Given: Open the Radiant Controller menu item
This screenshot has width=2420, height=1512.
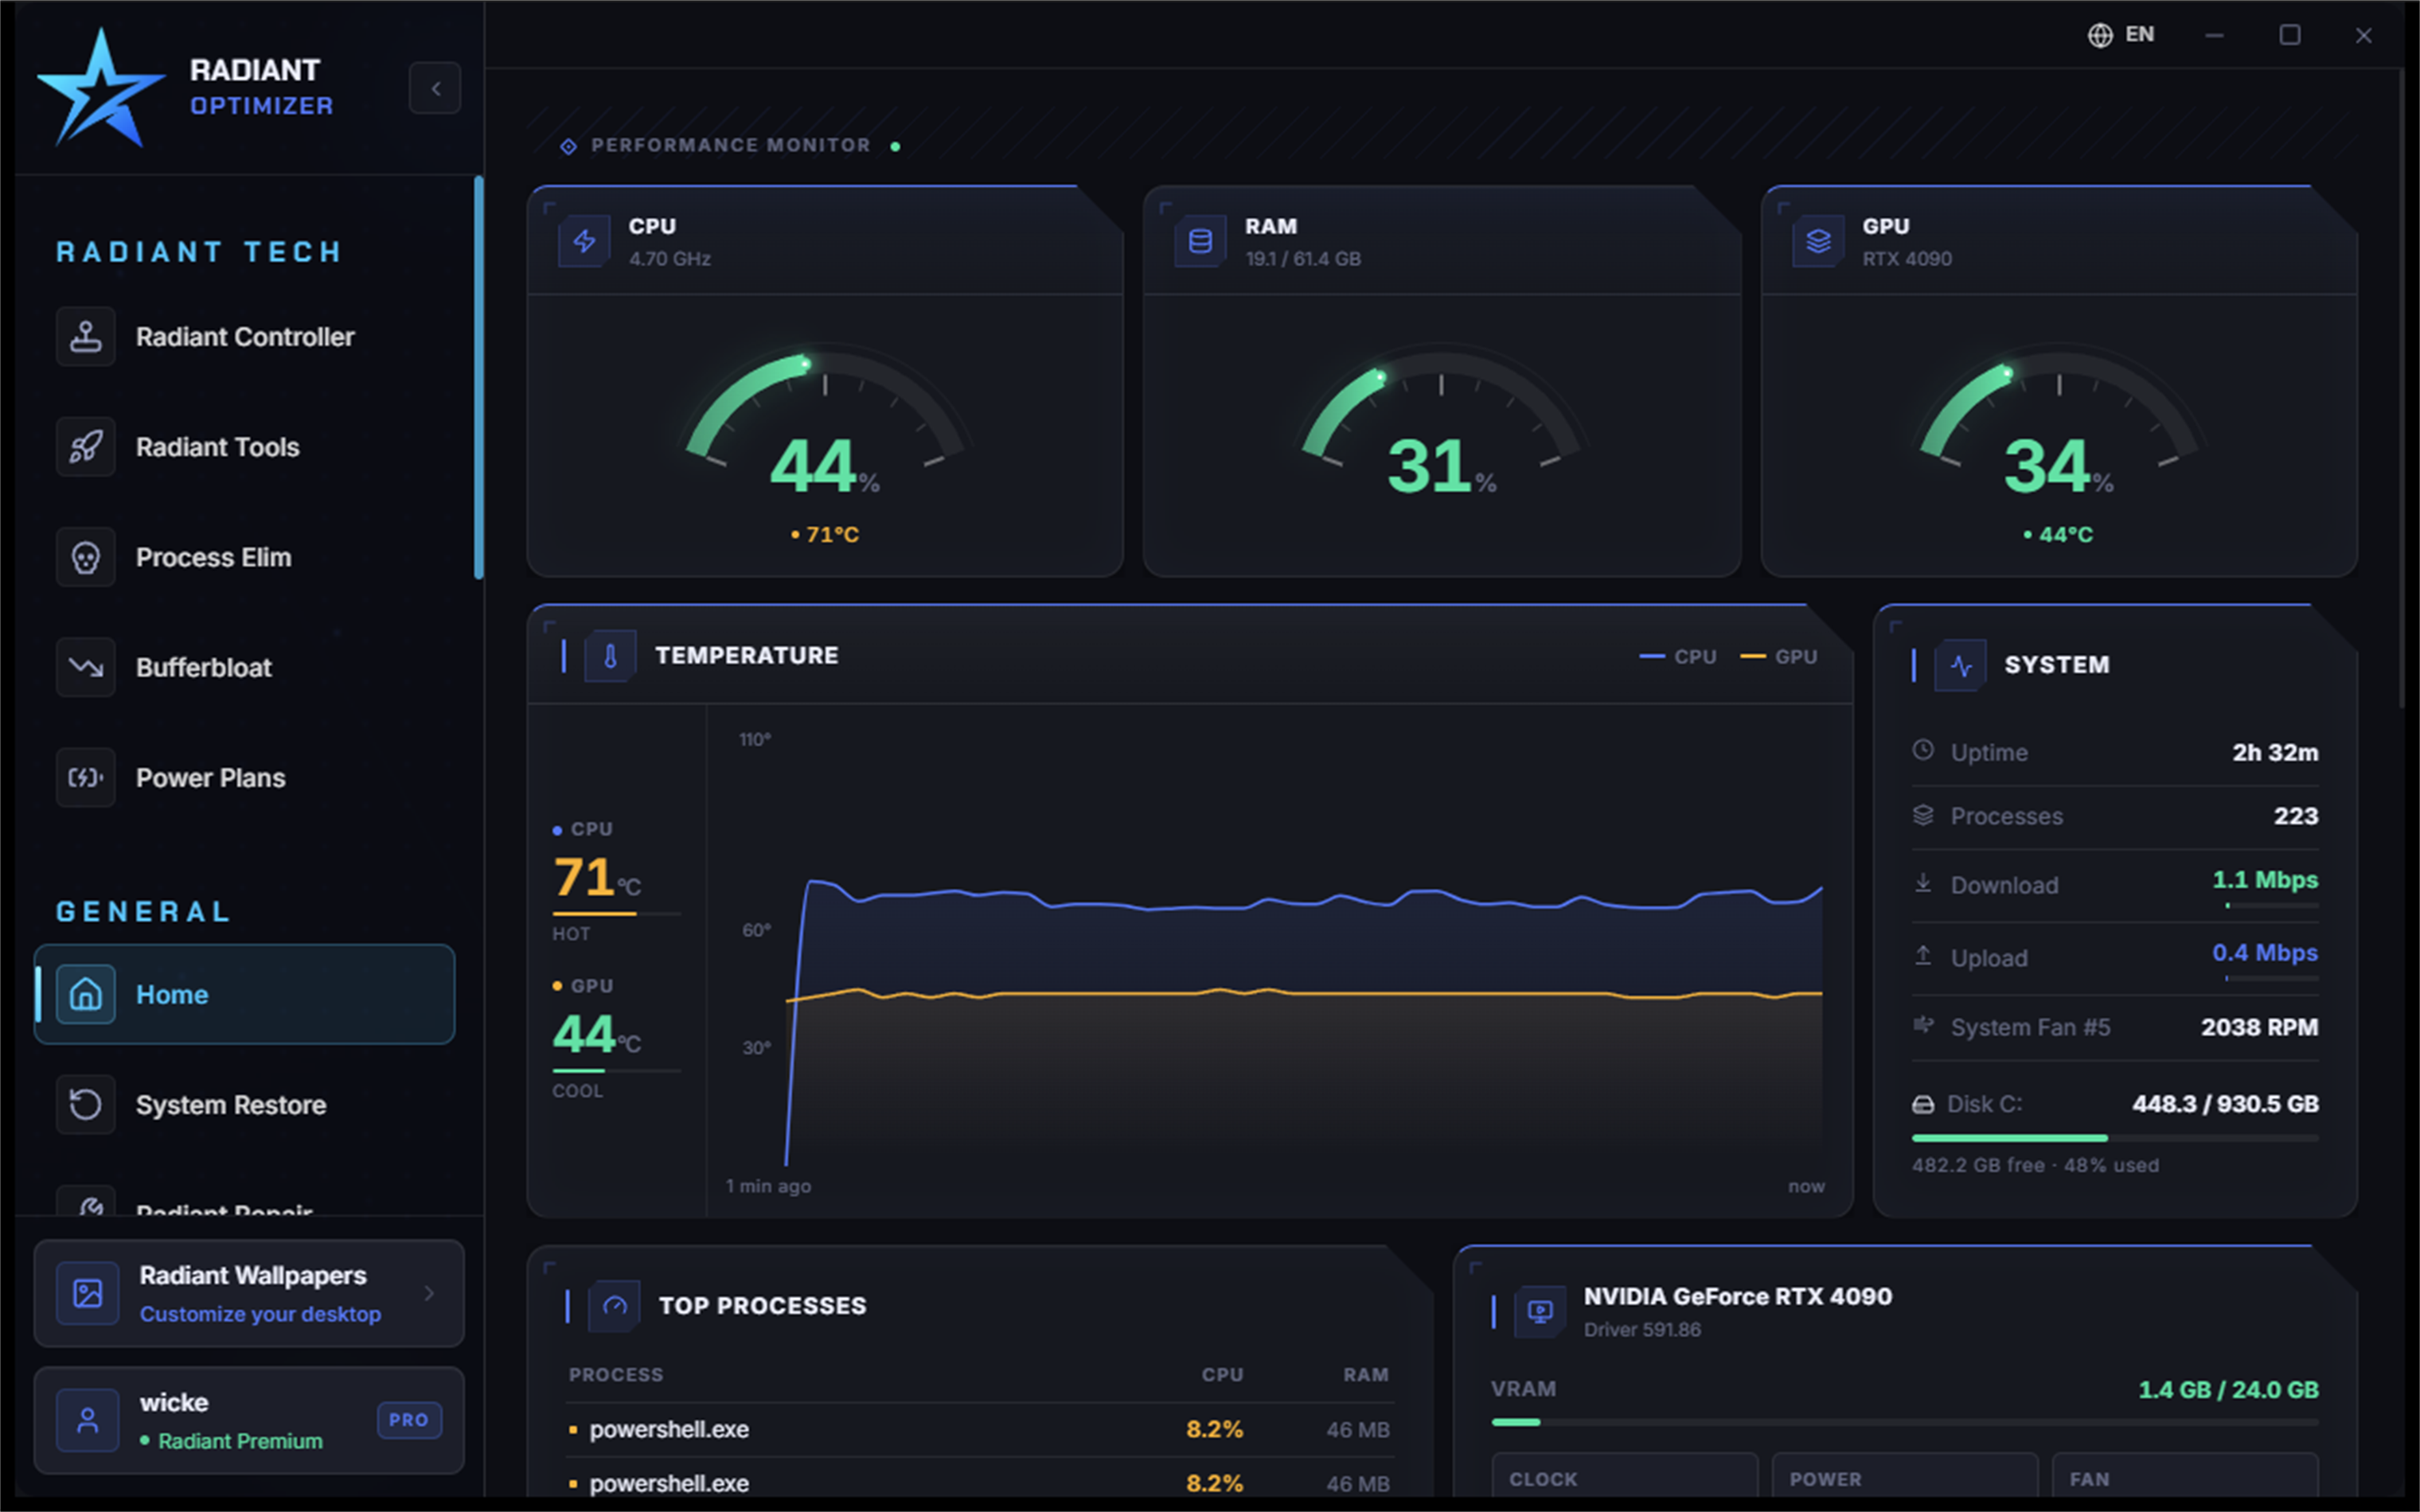Looking at the screenshot, I should click(245, 337).
